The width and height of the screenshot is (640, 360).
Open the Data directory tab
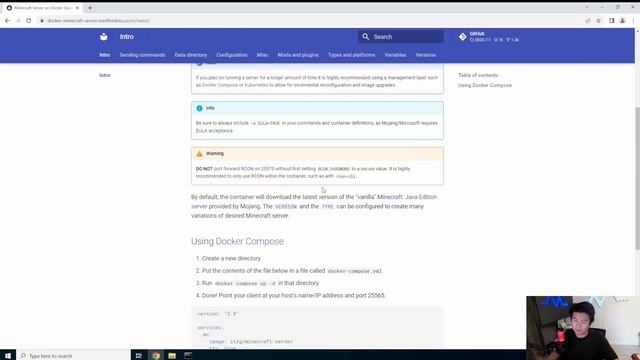pos(191,55)
